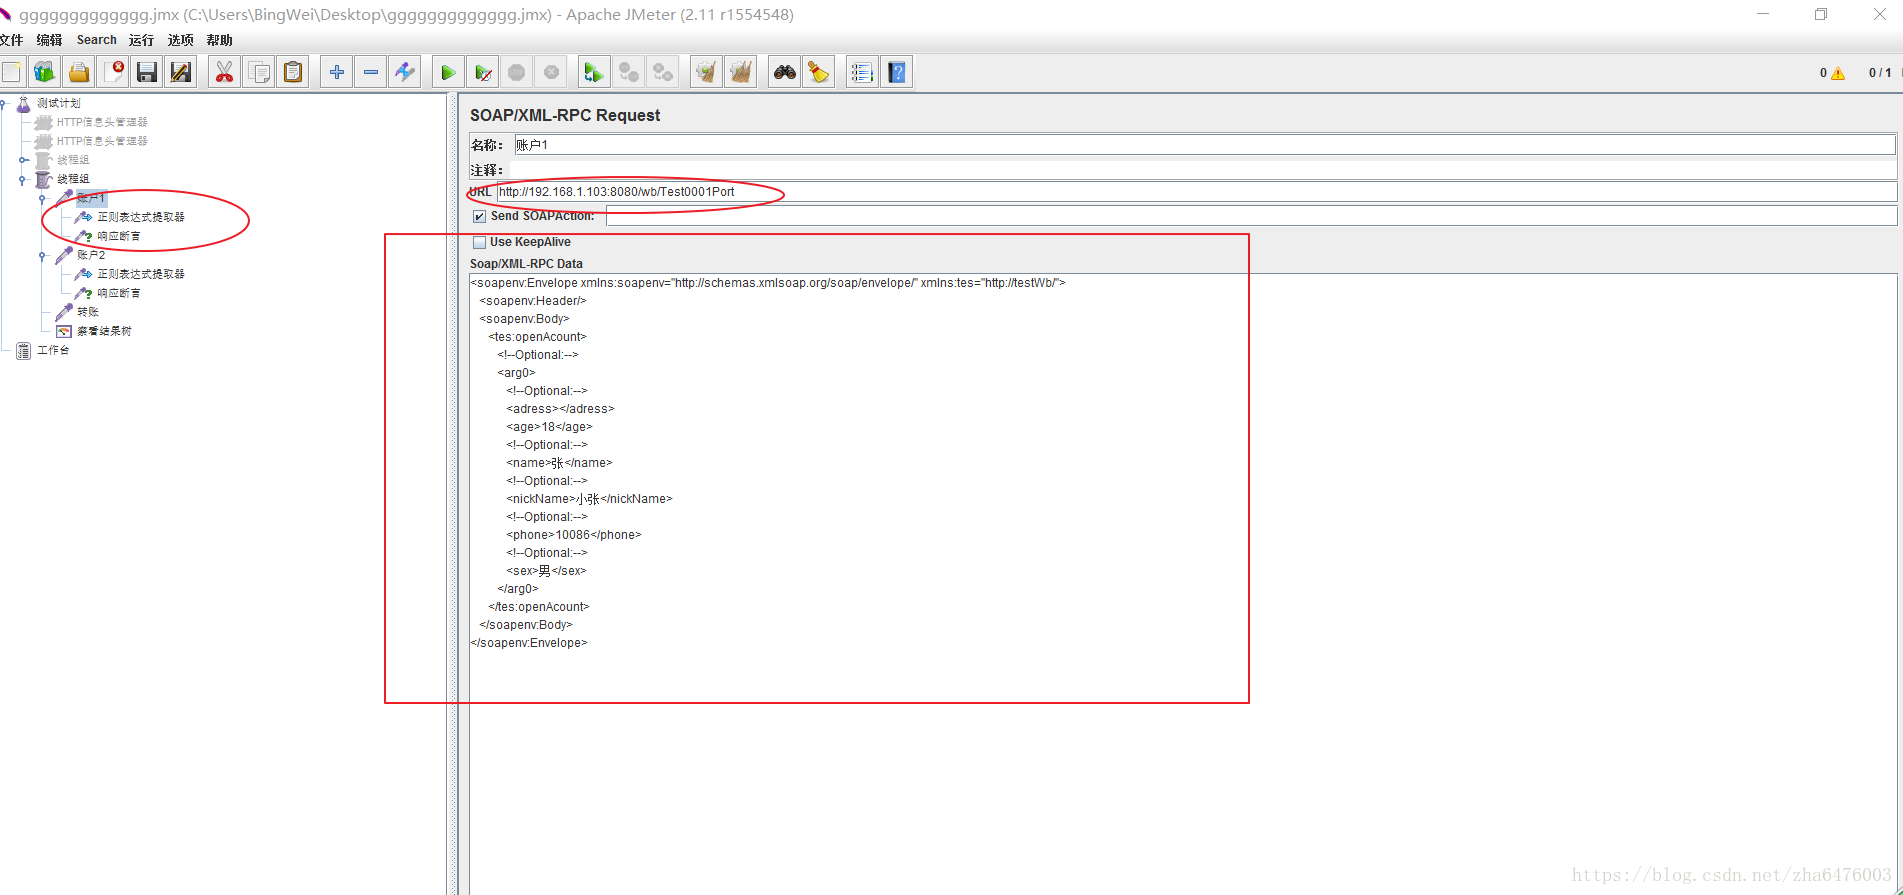
Task: Select 响应断言 under 账户2
Action: click(x=119, y=293)
